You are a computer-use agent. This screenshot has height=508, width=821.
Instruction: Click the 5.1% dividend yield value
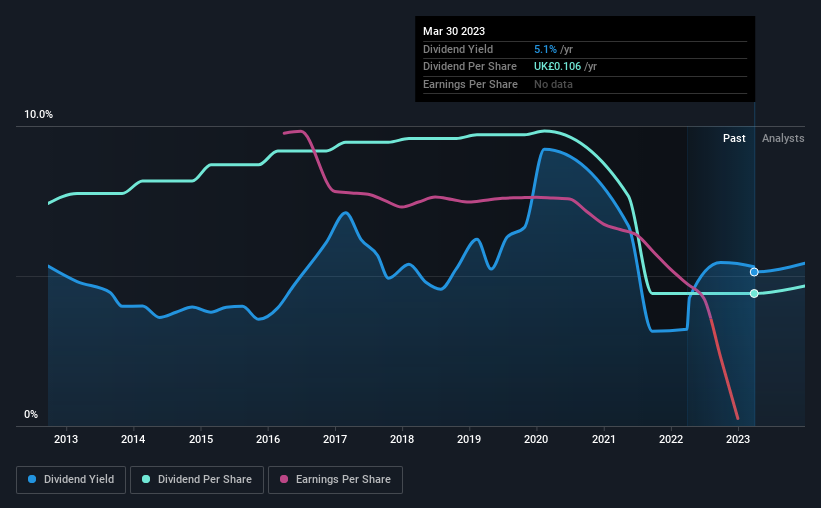coord(545,49)
